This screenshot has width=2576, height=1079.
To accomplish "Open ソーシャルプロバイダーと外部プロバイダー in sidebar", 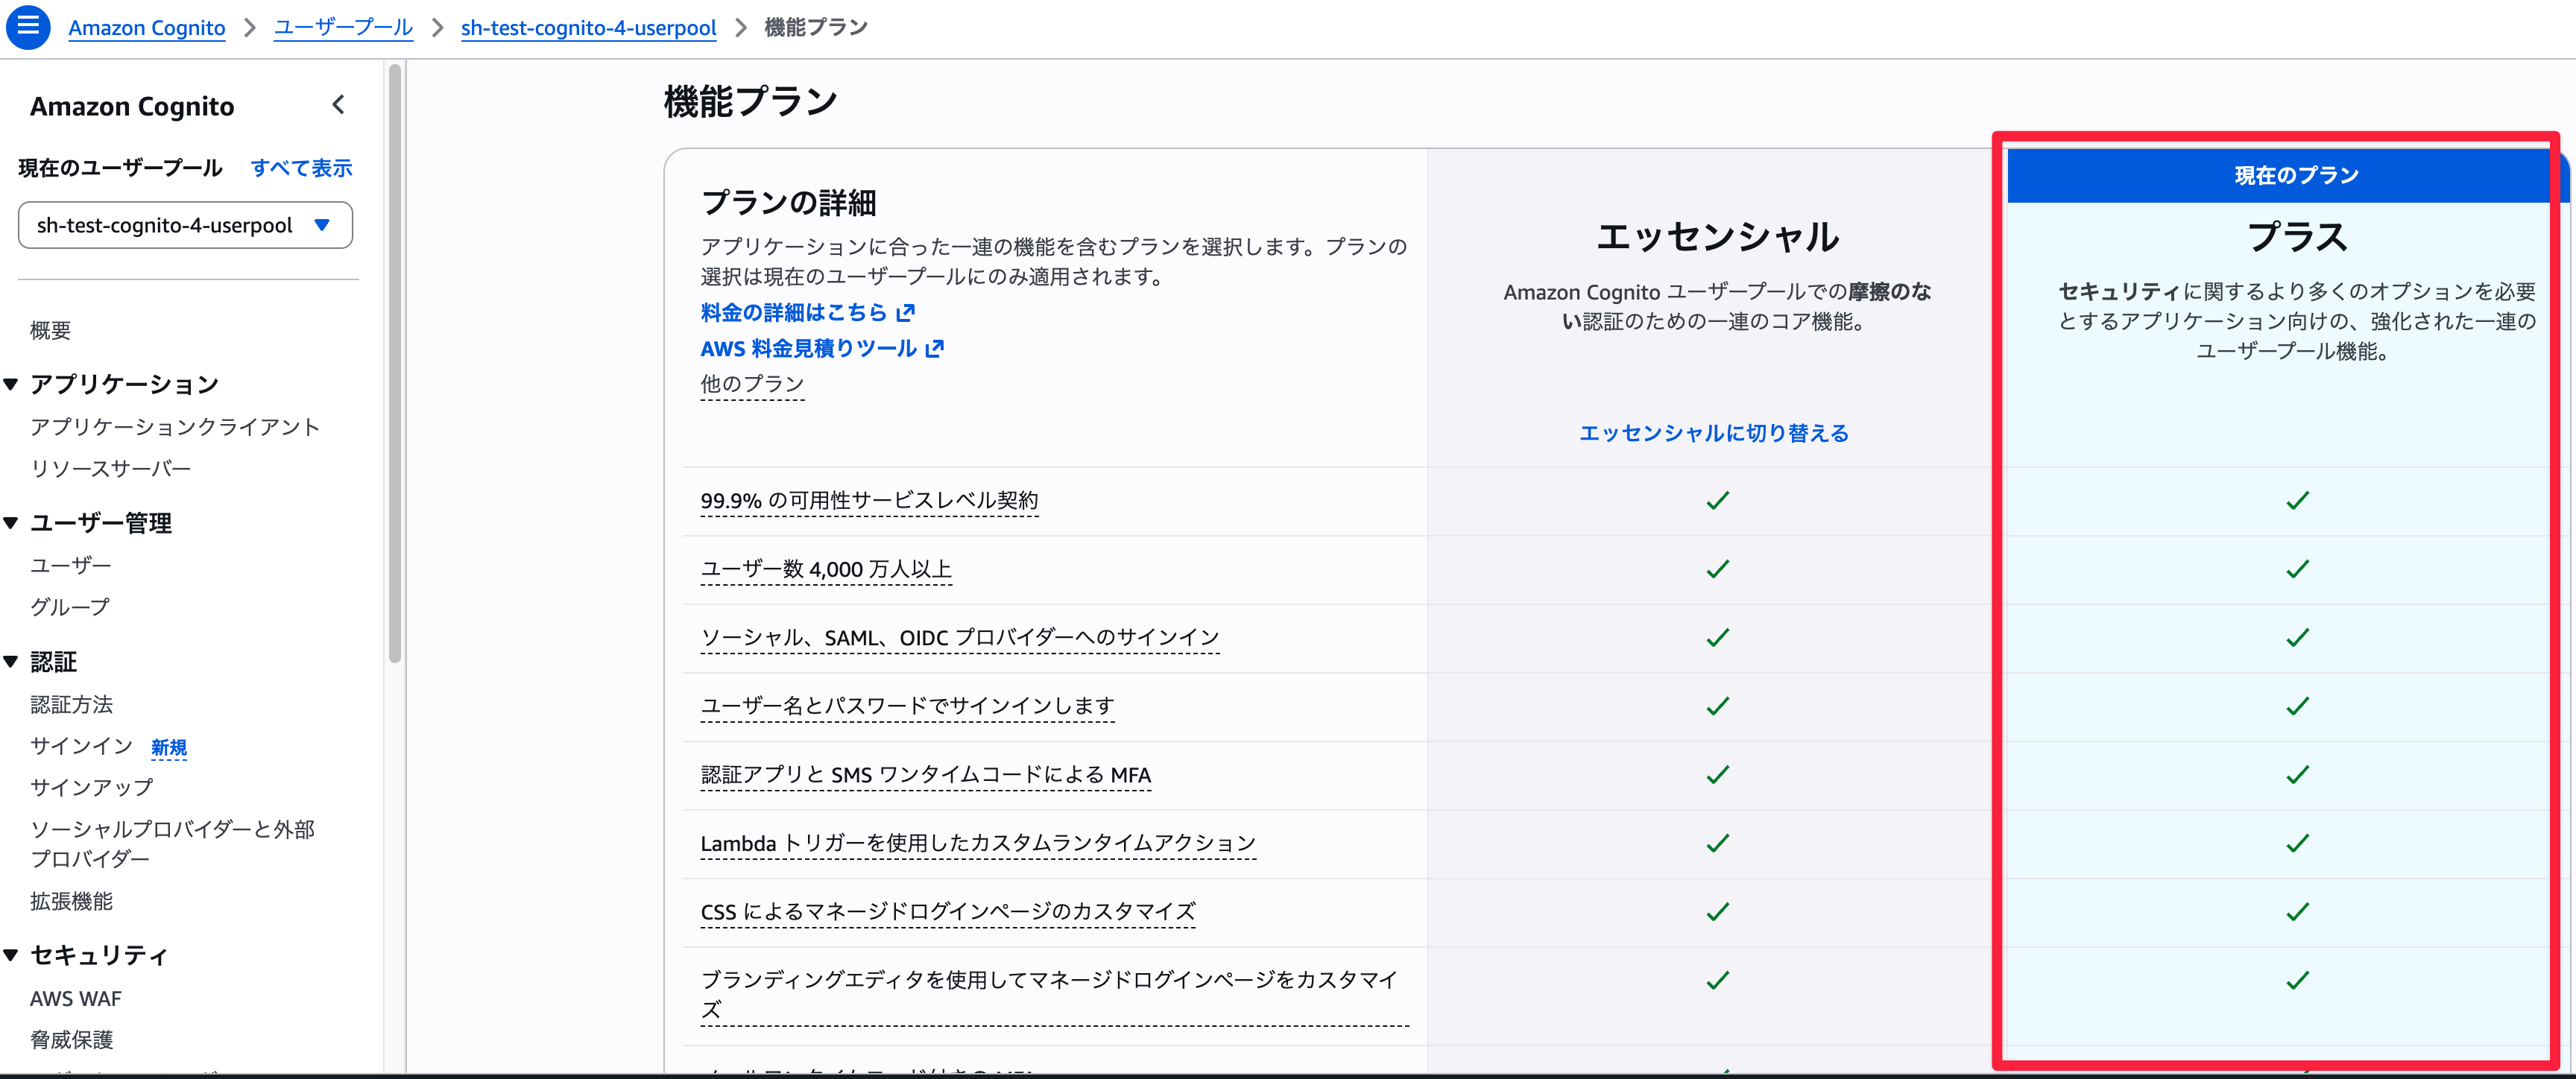I will point(172,844).
